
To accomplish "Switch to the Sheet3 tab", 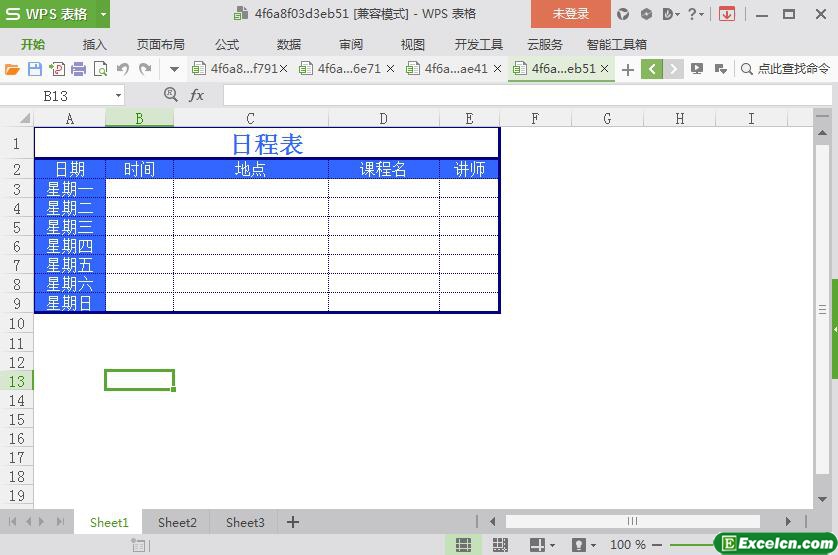I will coord(245,522).
